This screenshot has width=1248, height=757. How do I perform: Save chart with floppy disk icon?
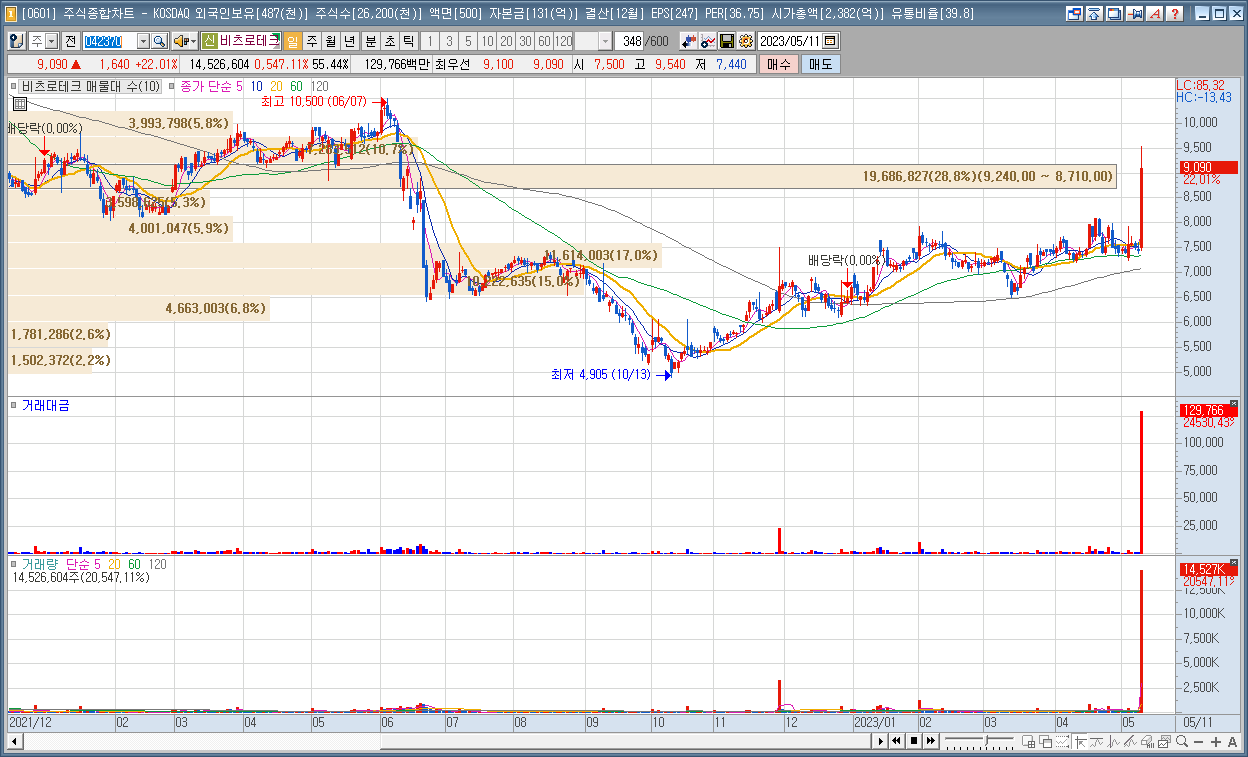[x=727, y=41]
